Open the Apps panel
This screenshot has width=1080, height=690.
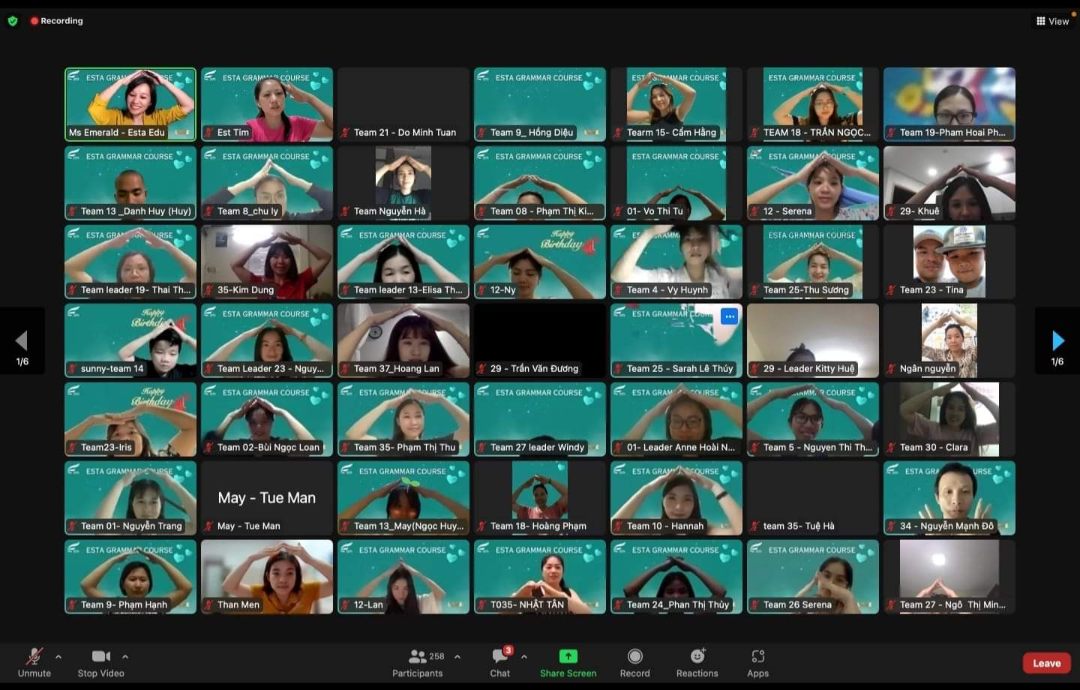pyautogui.click(x=758, y=657)
